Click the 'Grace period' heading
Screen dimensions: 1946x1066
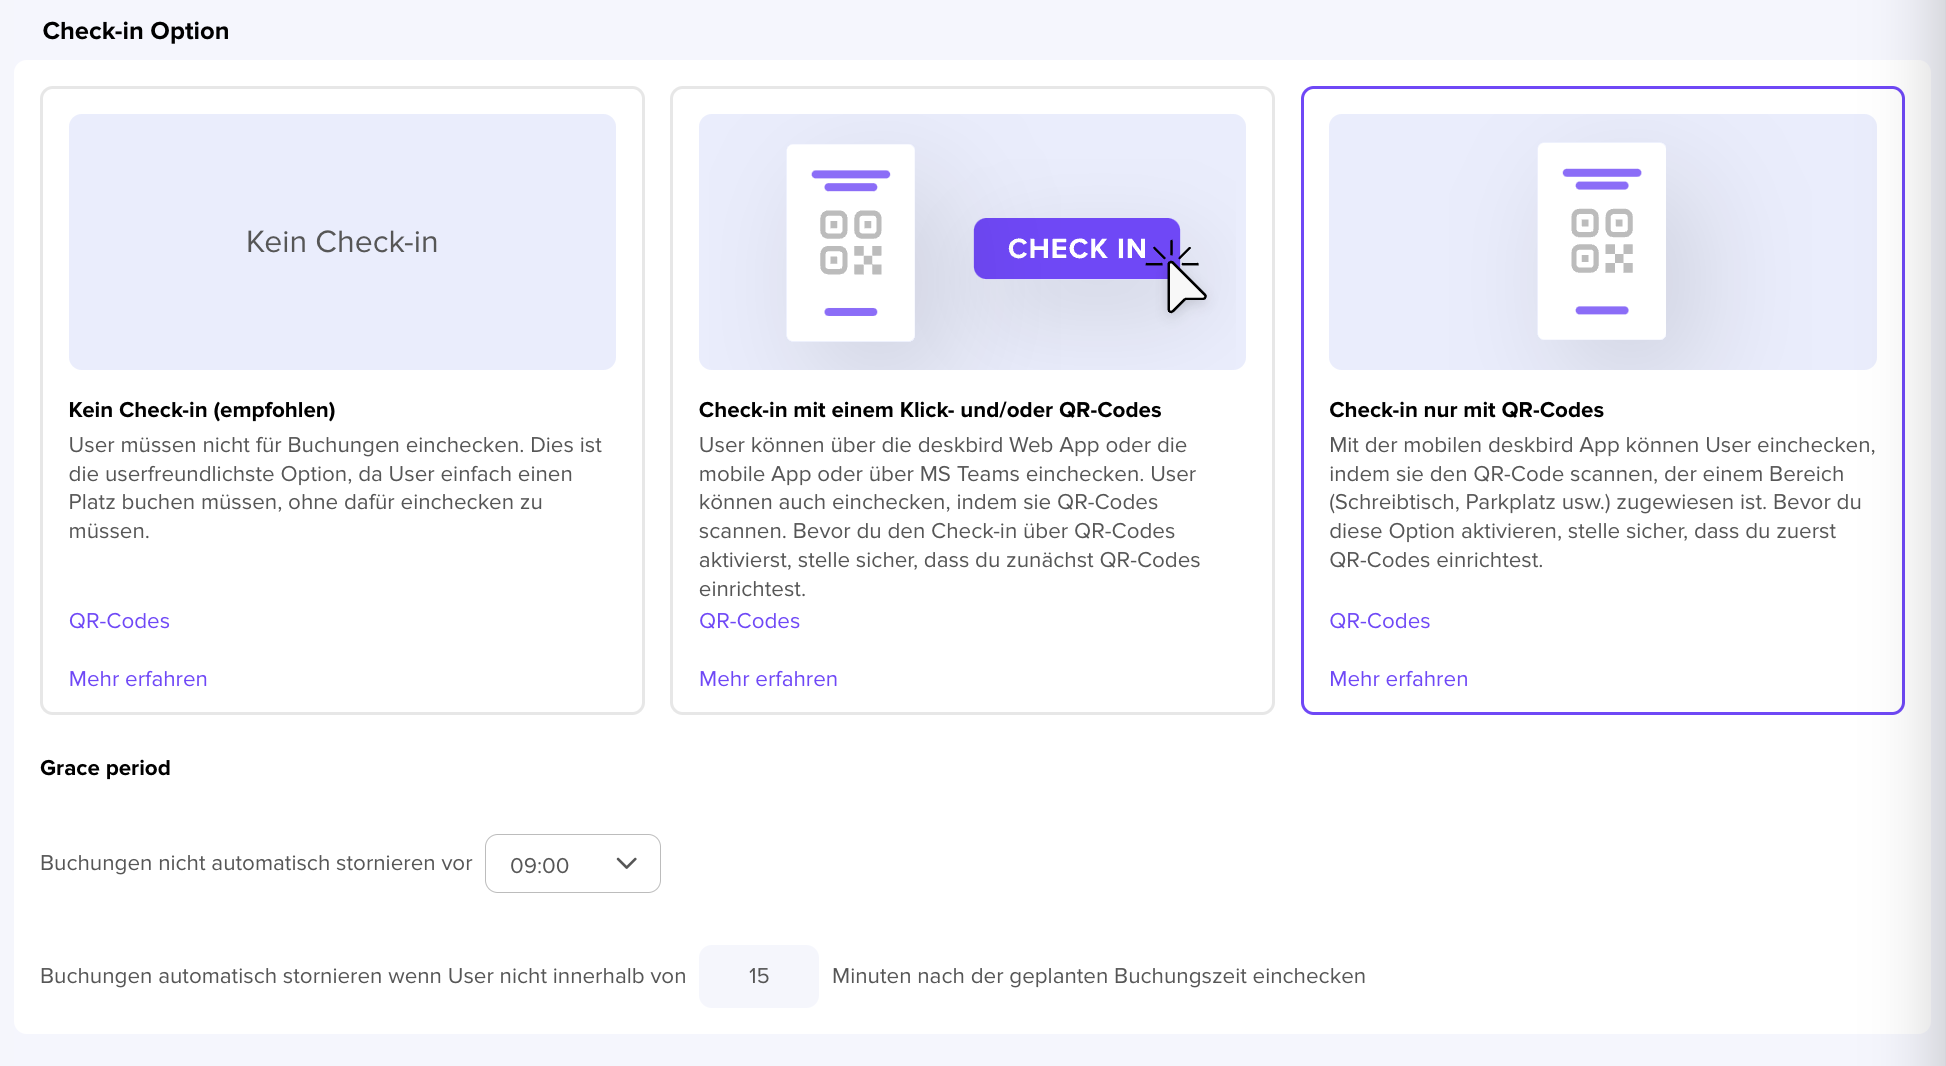(x=105, y=768)
